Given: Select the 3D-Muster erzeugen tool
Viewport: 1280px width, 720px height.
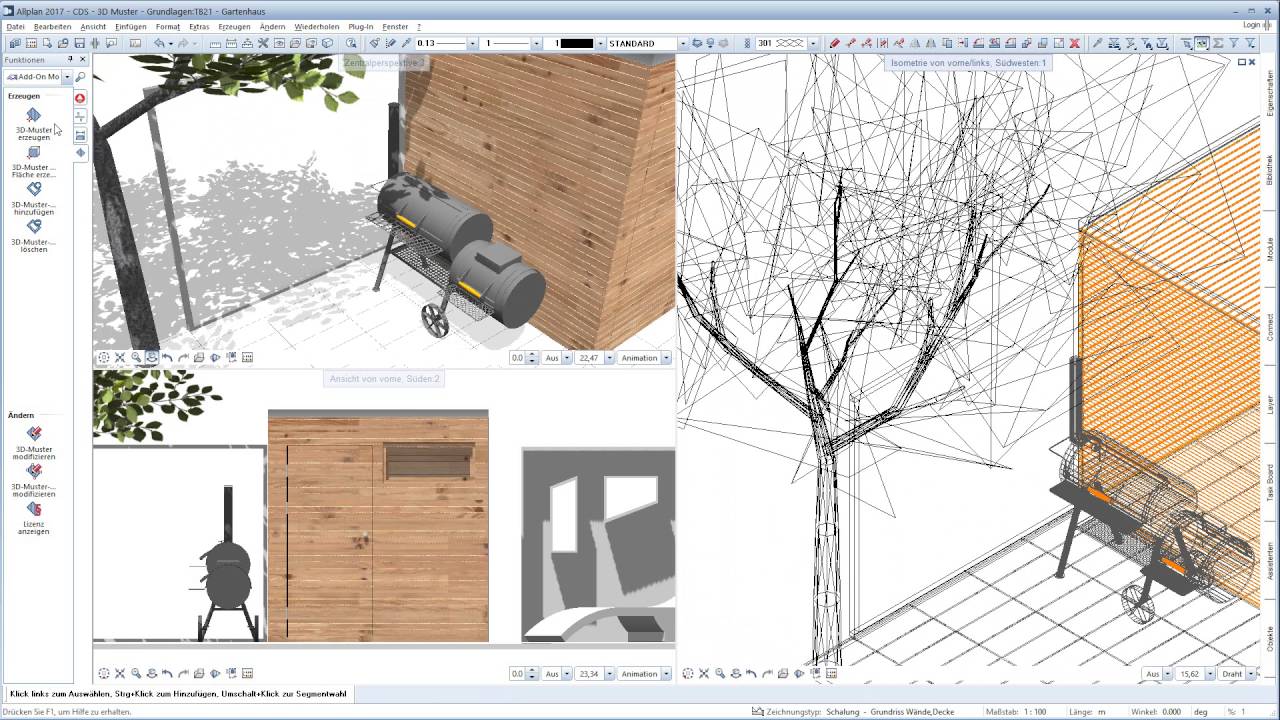Looking at the screenshot, I should (34, 124).
